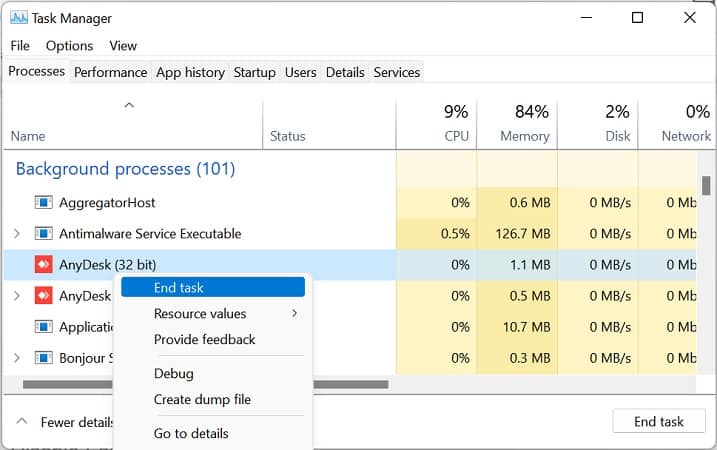Collapse view with Fewer details chevron

coord(21,421)
